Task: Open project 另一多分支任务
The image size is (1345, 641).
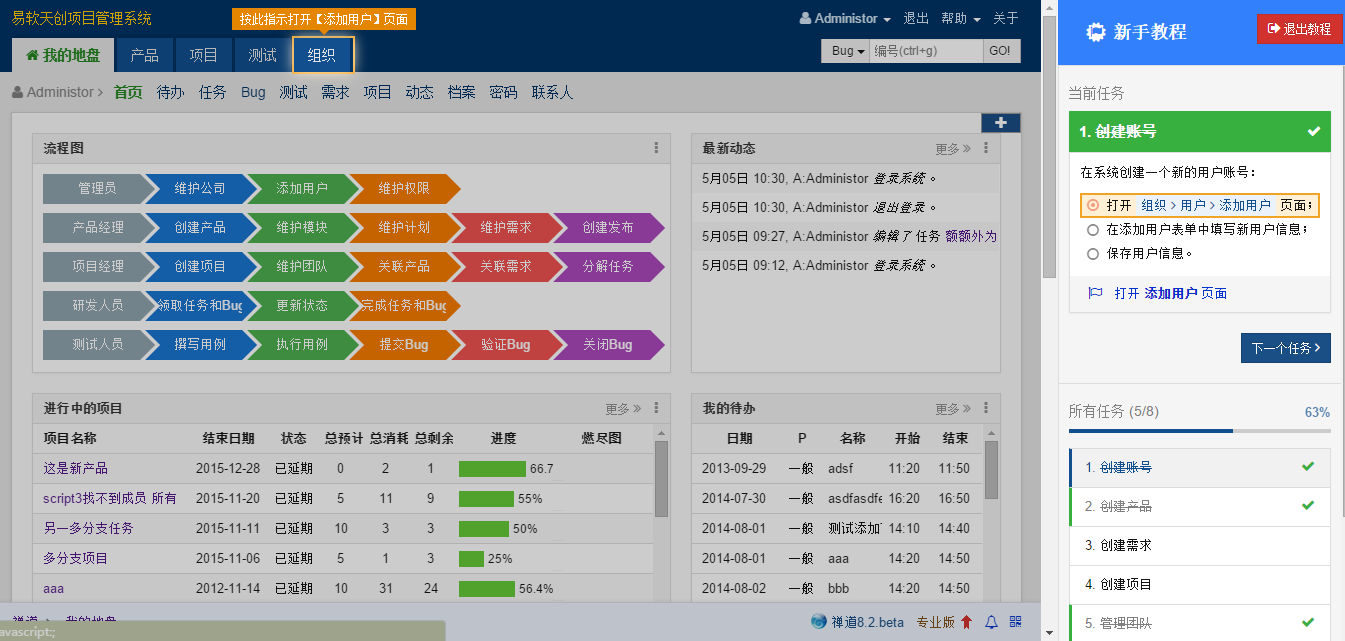Action: pos(88,528)
